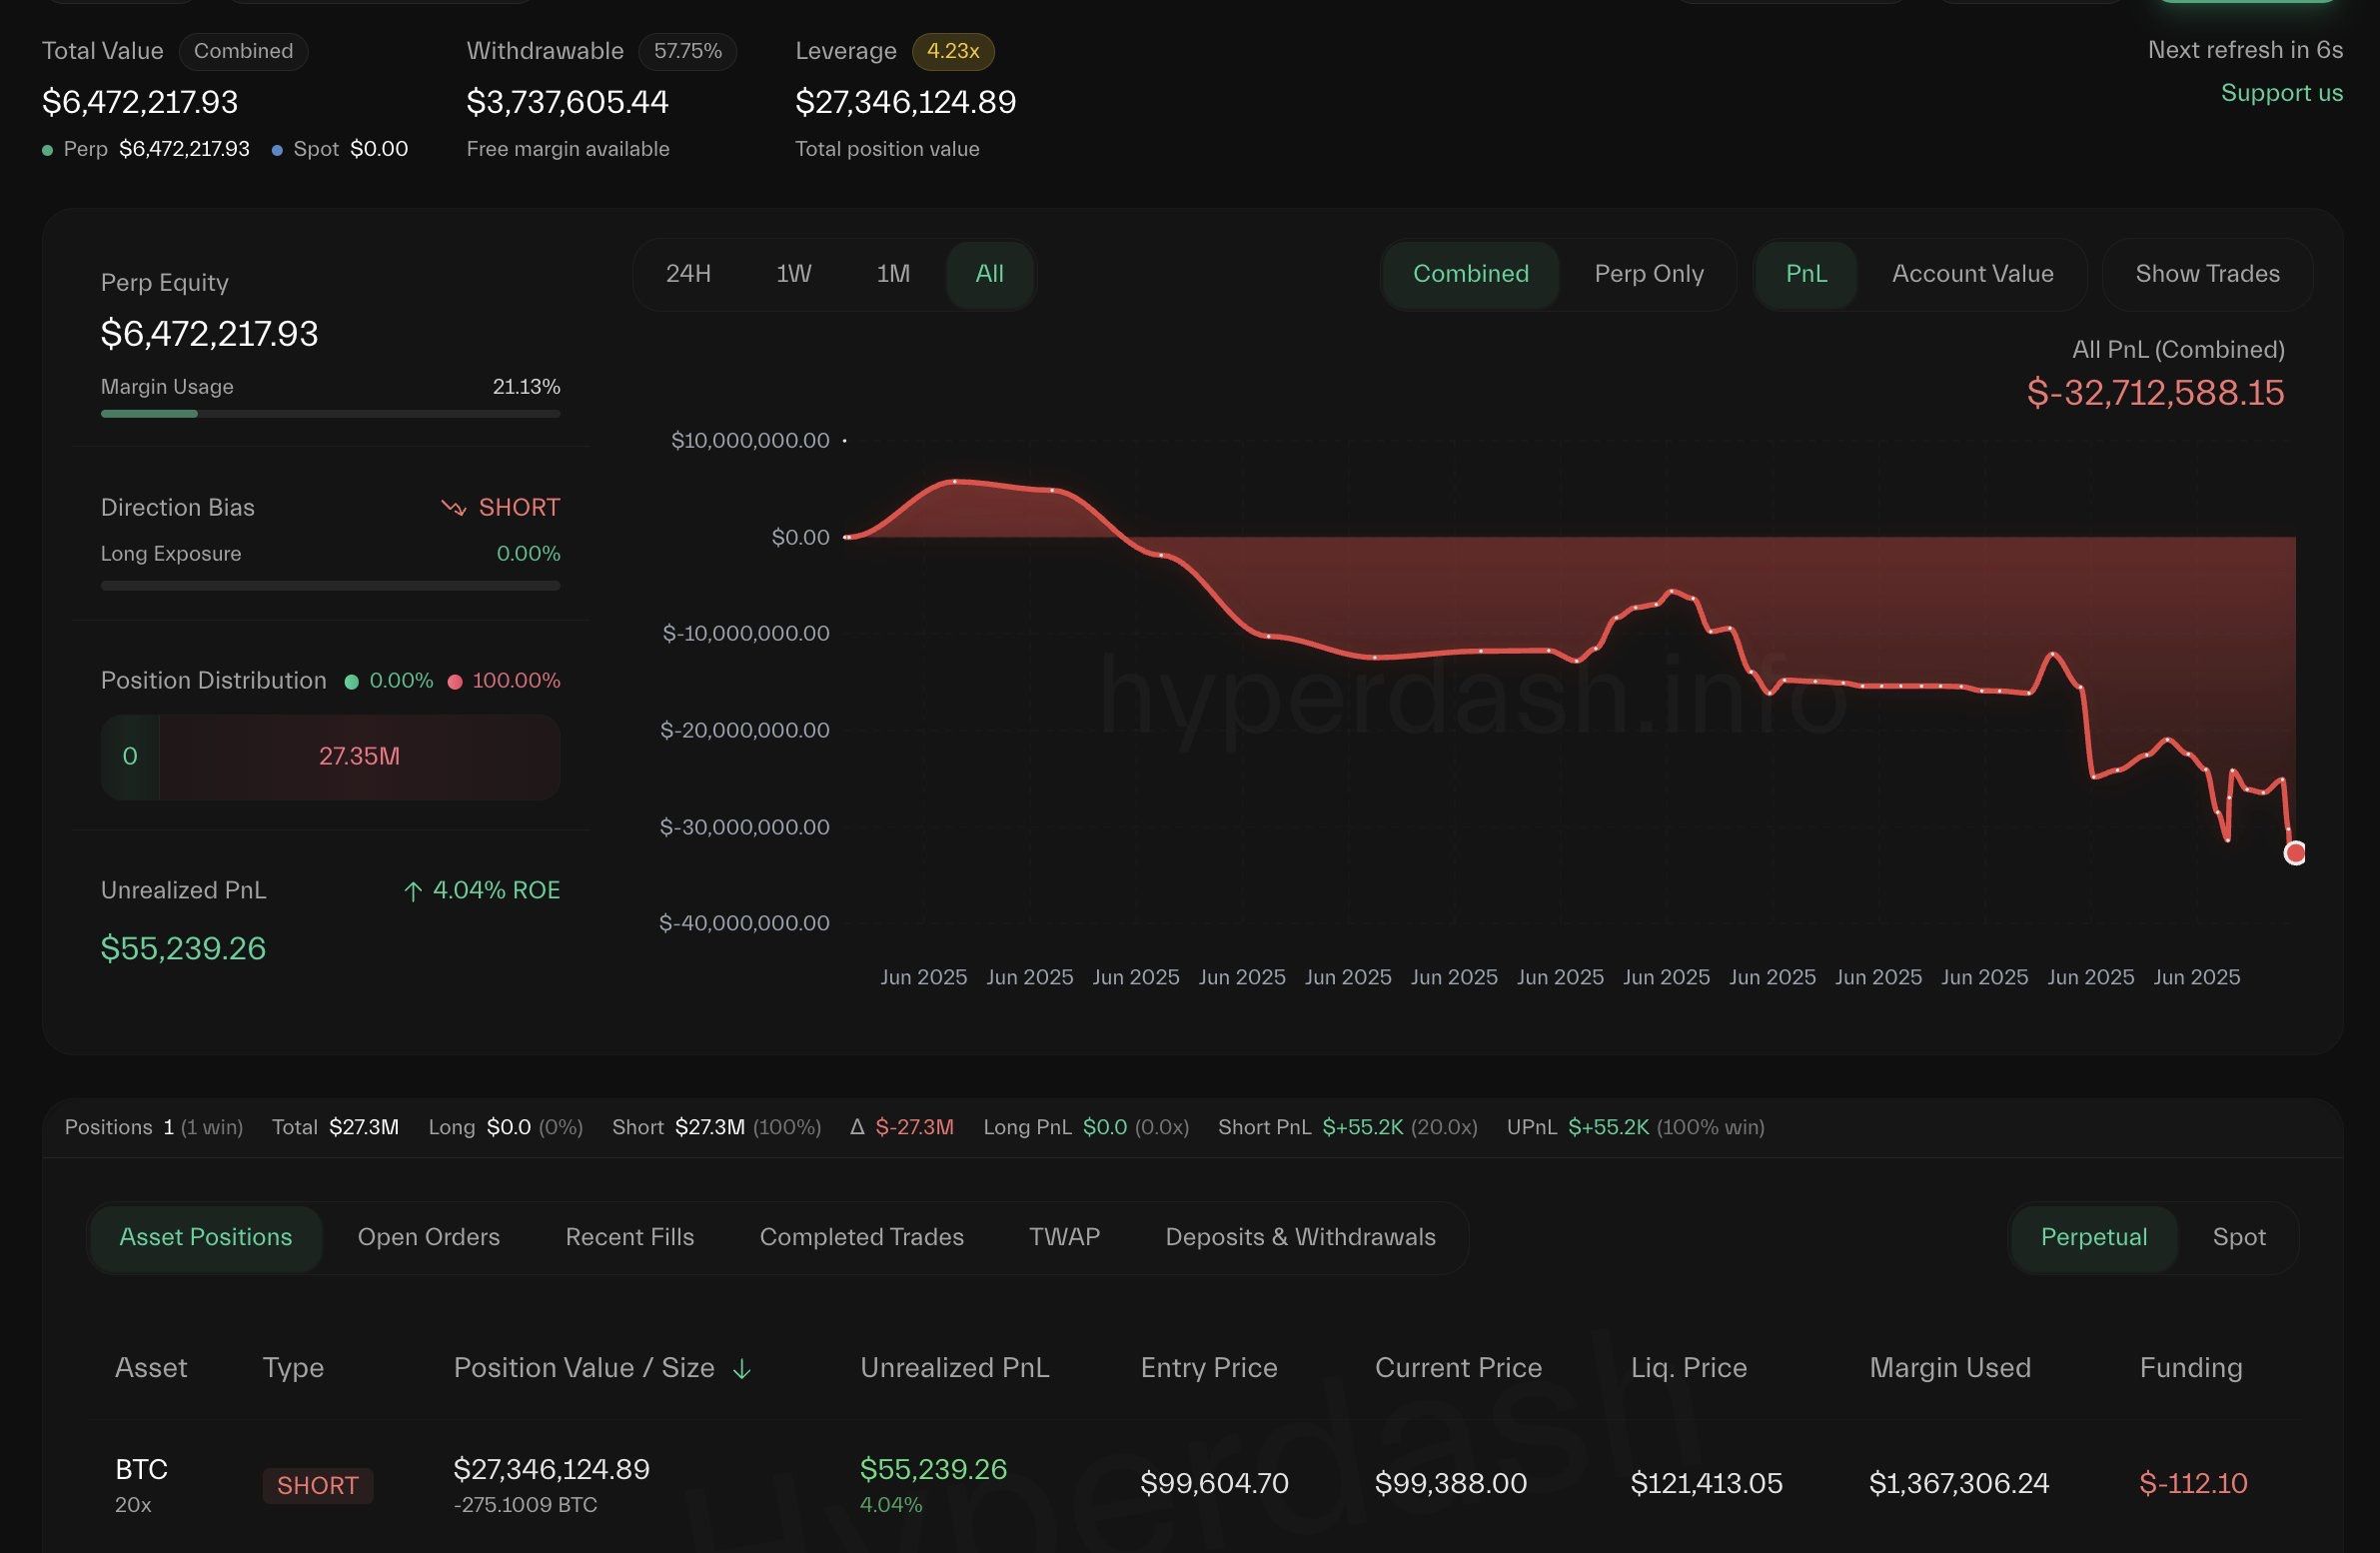Click the Support us link
The height and width of the screenshot is (1553, 2380).
[x=2281, y=93]
